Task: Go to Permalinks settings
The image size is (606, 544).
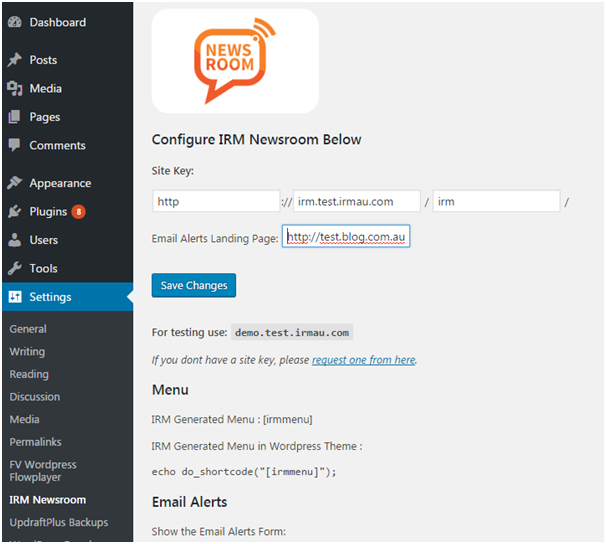Action: click(35, 441)
